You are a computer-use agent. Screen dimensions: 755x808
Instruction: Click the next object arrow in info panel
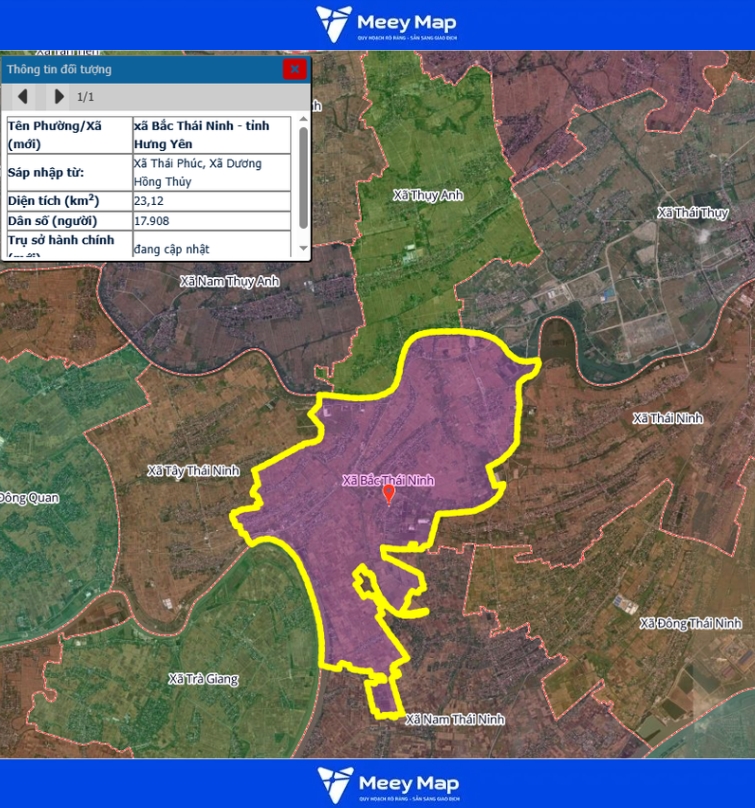click(58, 97)
